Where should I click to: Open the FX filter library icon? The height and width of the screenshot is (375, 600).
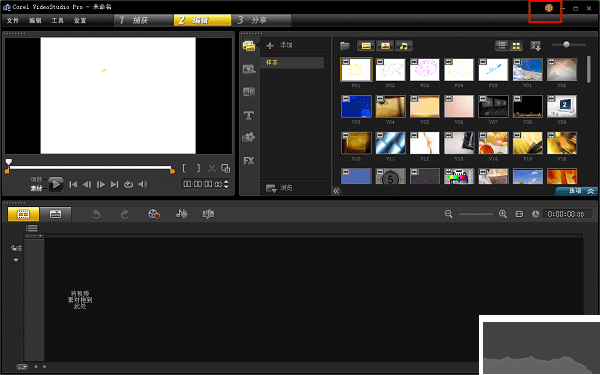click(x=249, y=161)
